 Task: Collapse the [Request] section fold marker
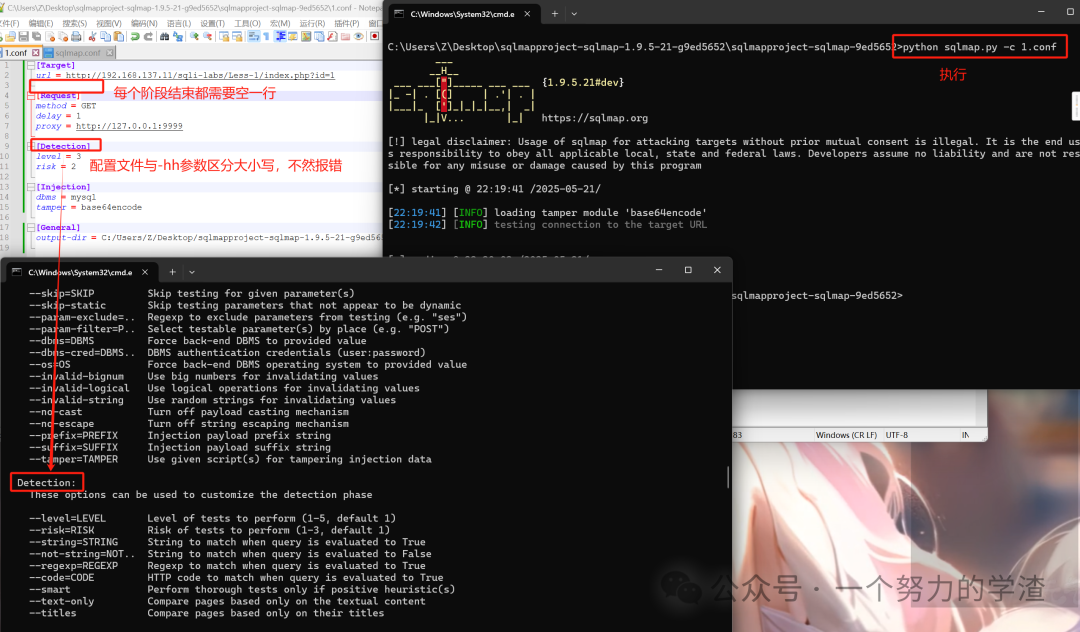[31, 96]
